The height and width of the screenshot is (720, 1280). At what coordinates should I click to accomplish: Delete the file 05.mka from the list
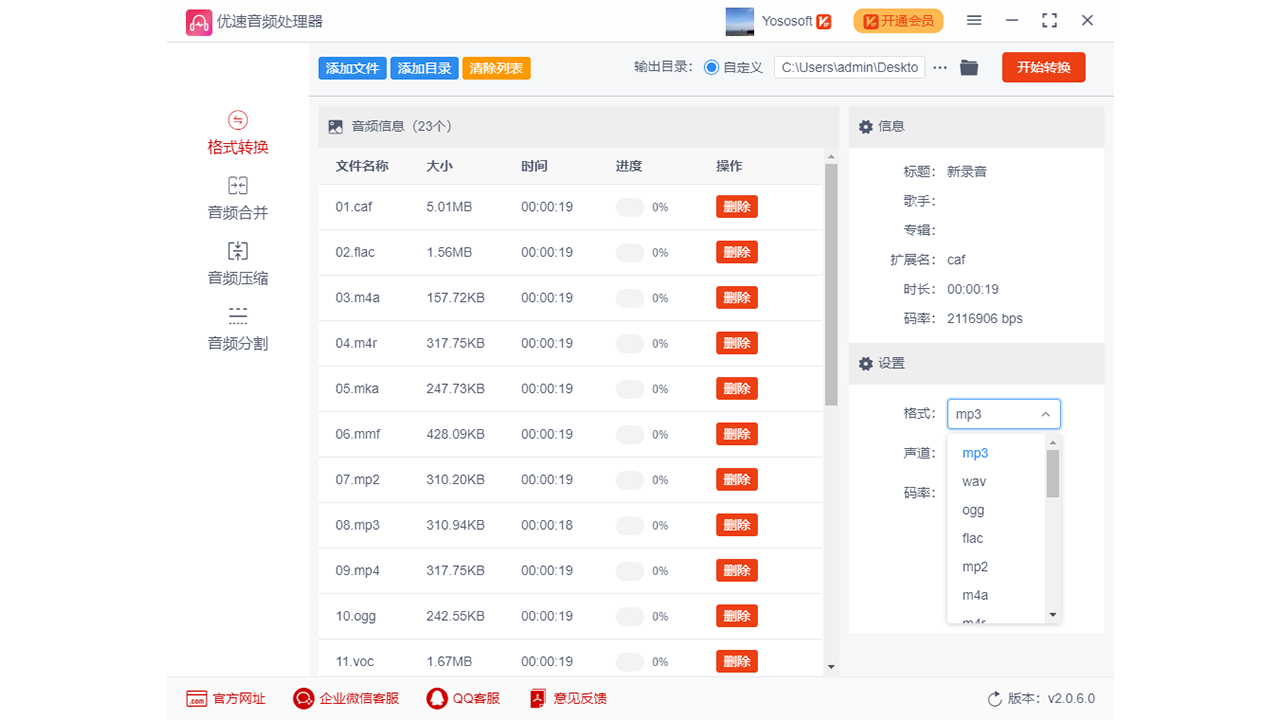coord(736,388)
